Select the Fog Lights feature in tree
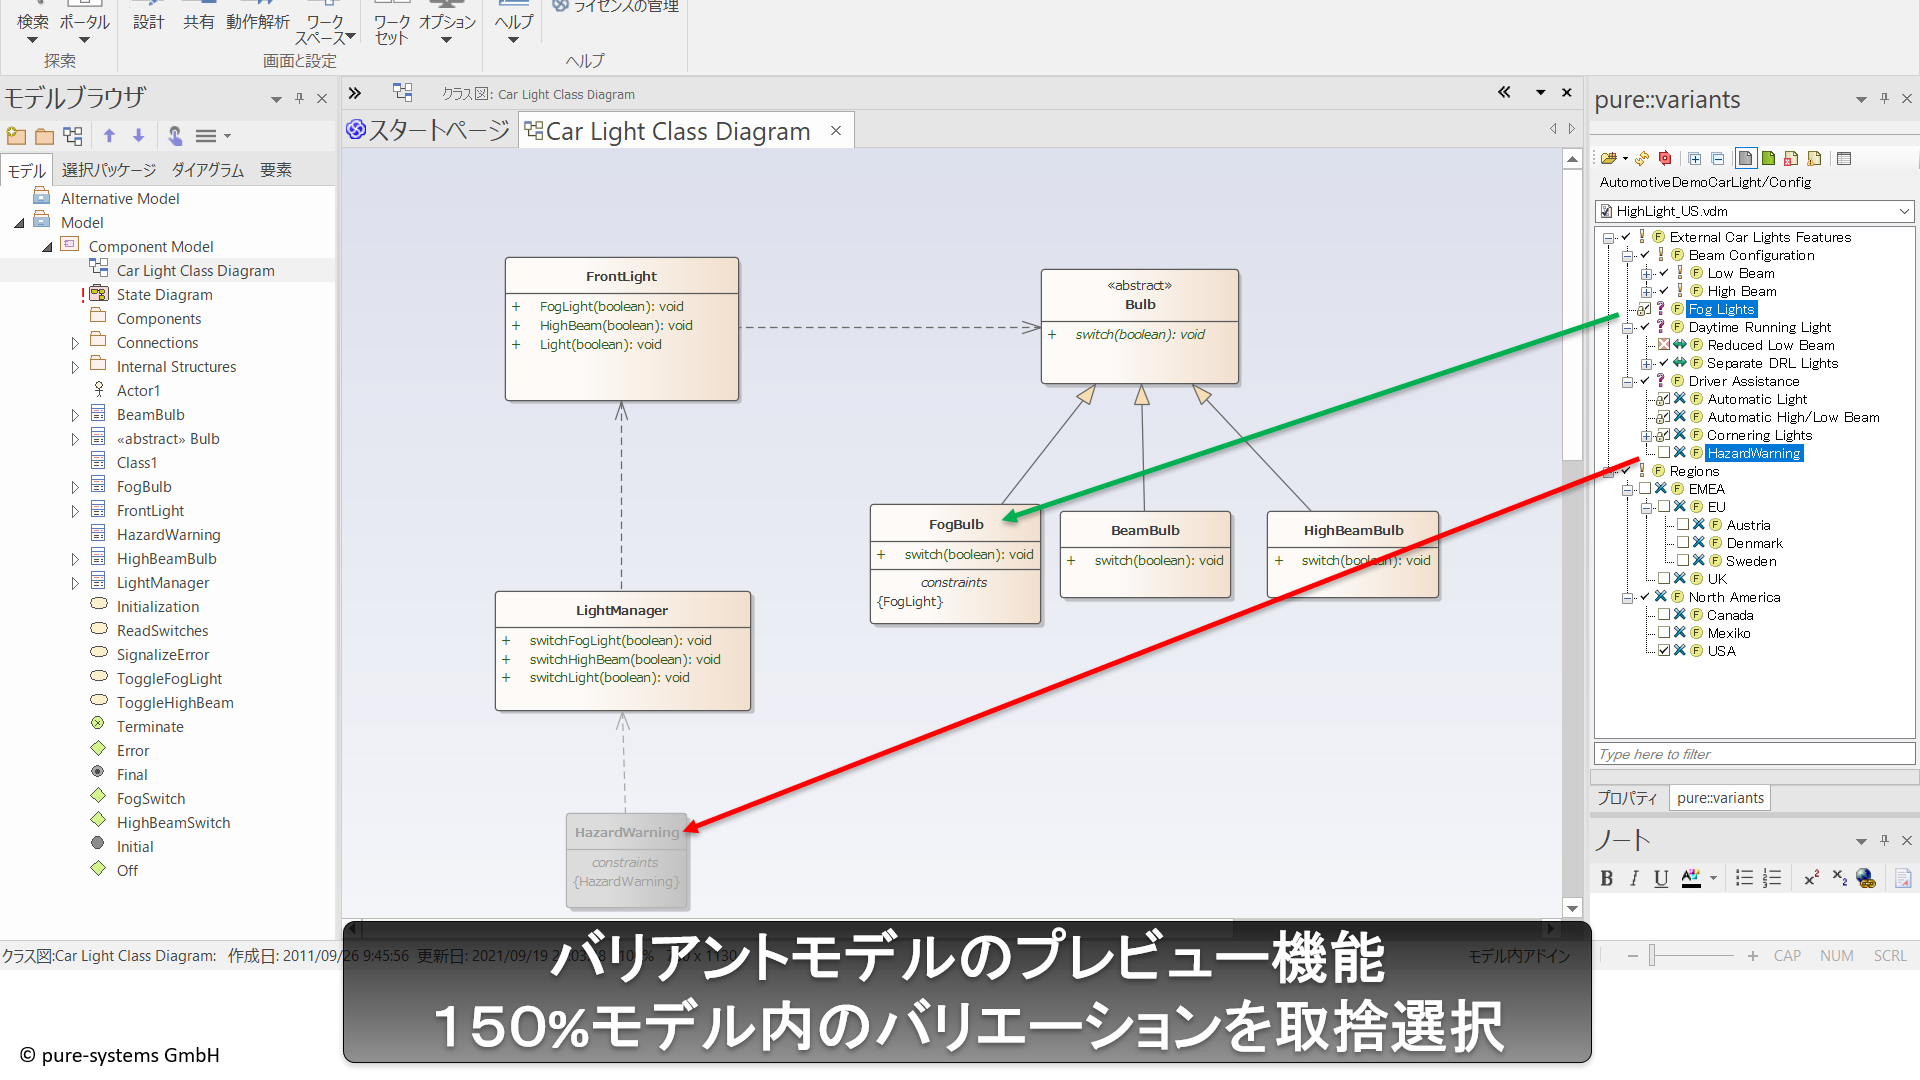Viewport: 1920px width, 1080px height. 1721,309
